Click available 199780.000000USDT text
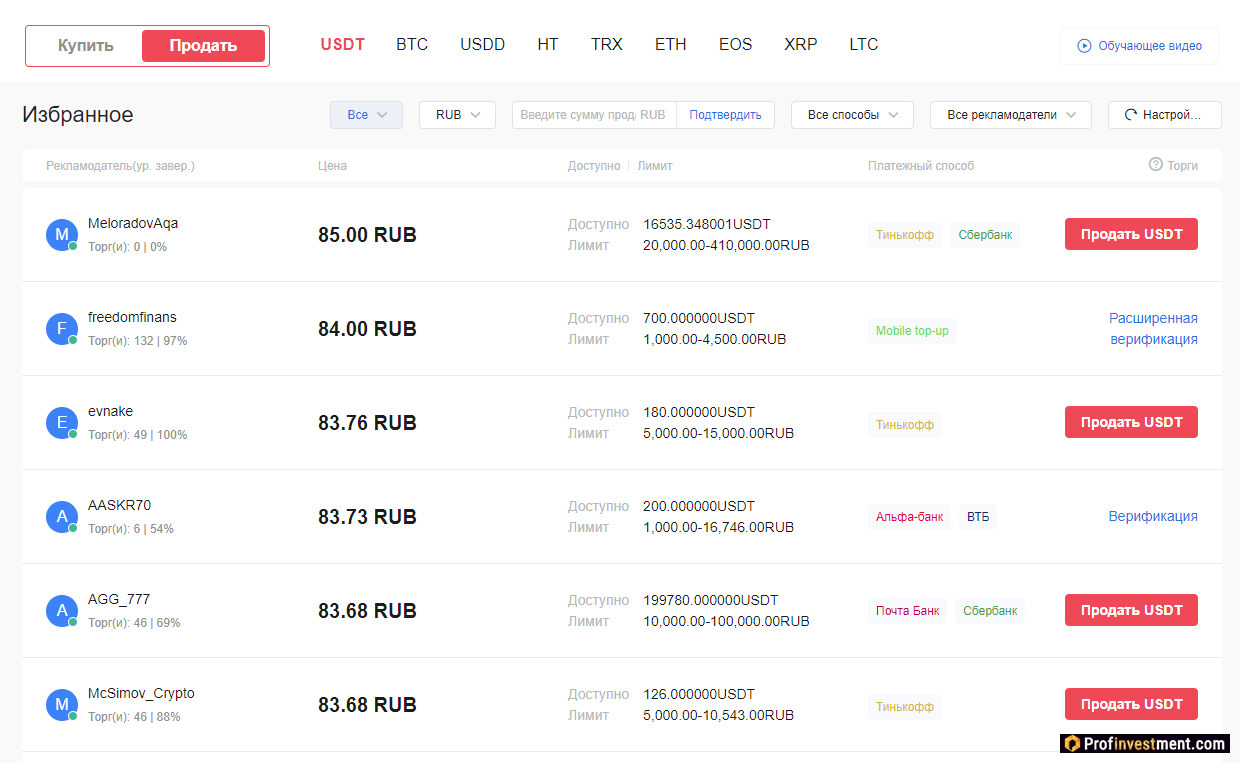The width and height of the screenshot is (1240, 763). [x=711, y=601]
